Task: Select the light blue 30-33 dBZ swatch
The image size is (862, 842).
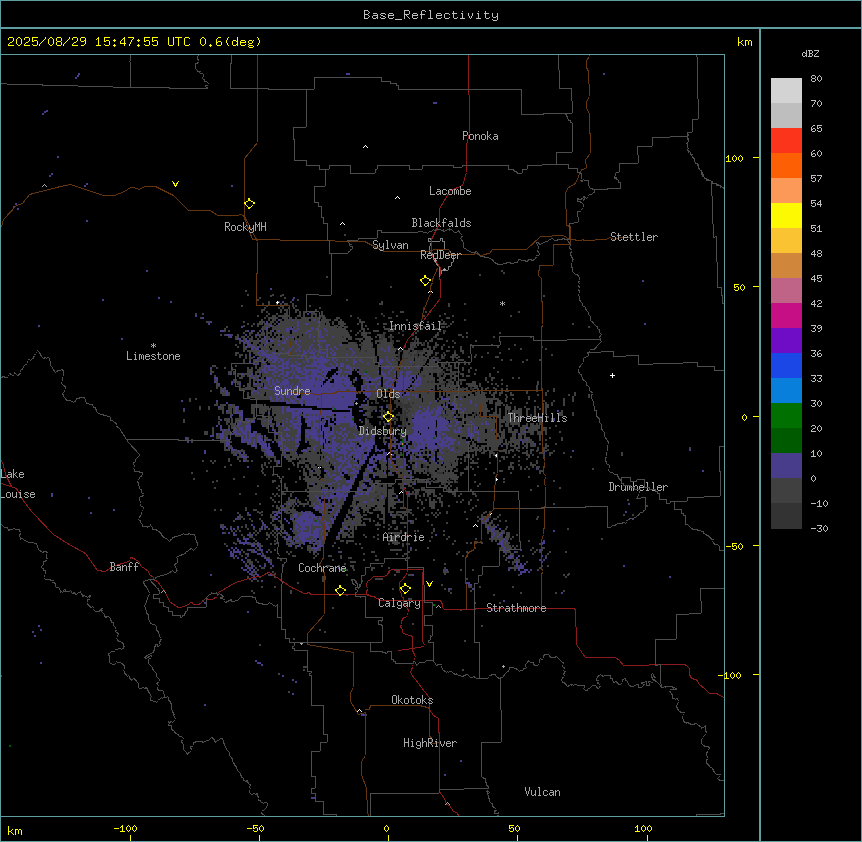Action: point(786,390)
